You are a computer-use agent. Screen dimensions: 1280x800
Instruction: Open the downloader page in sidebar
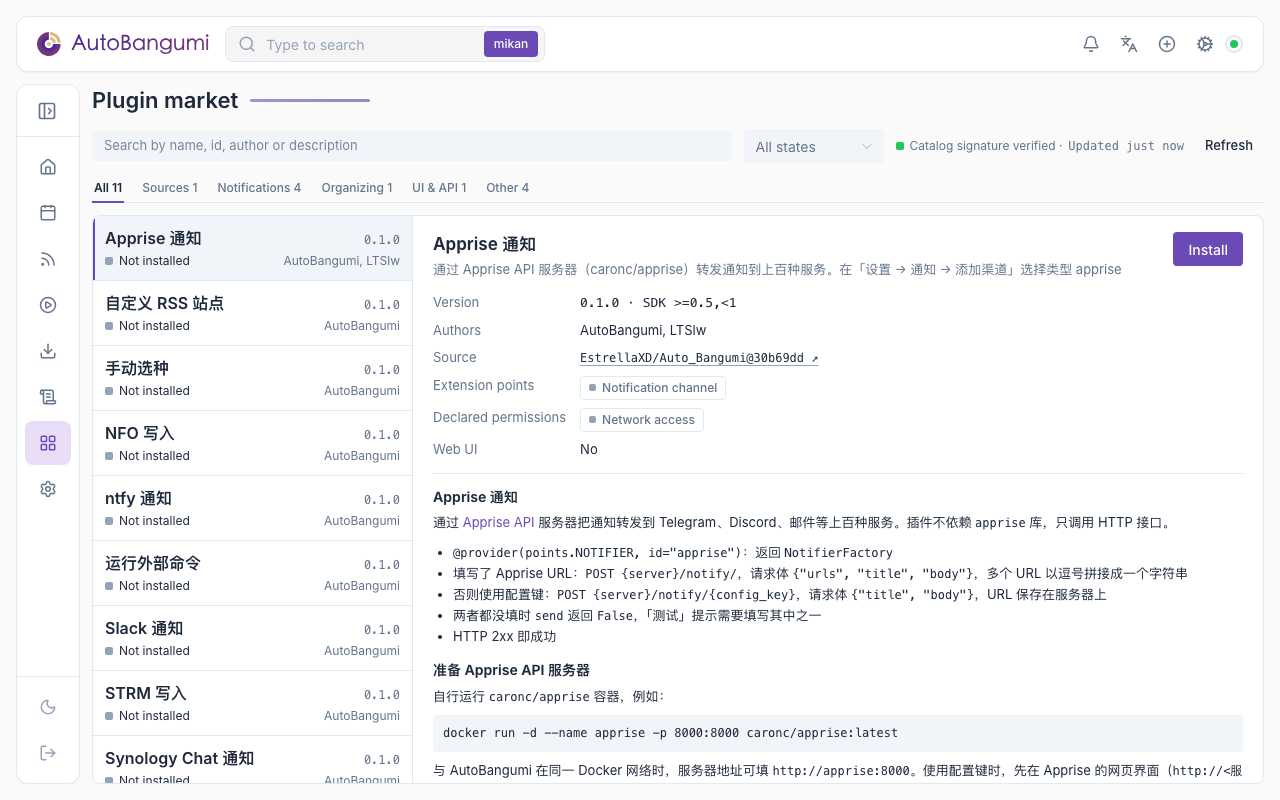click(48, 351)
